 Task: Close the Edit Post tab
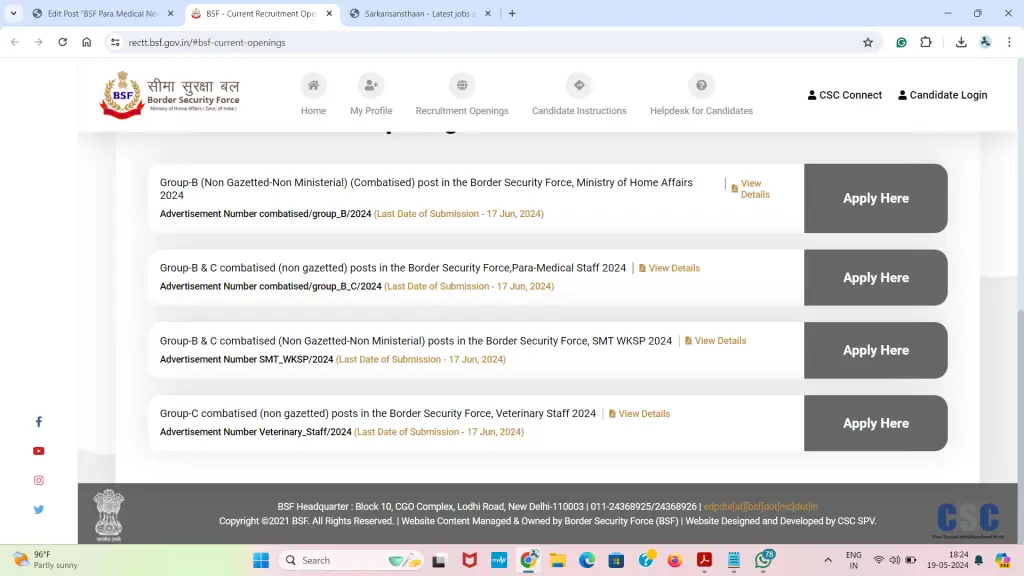171,14
